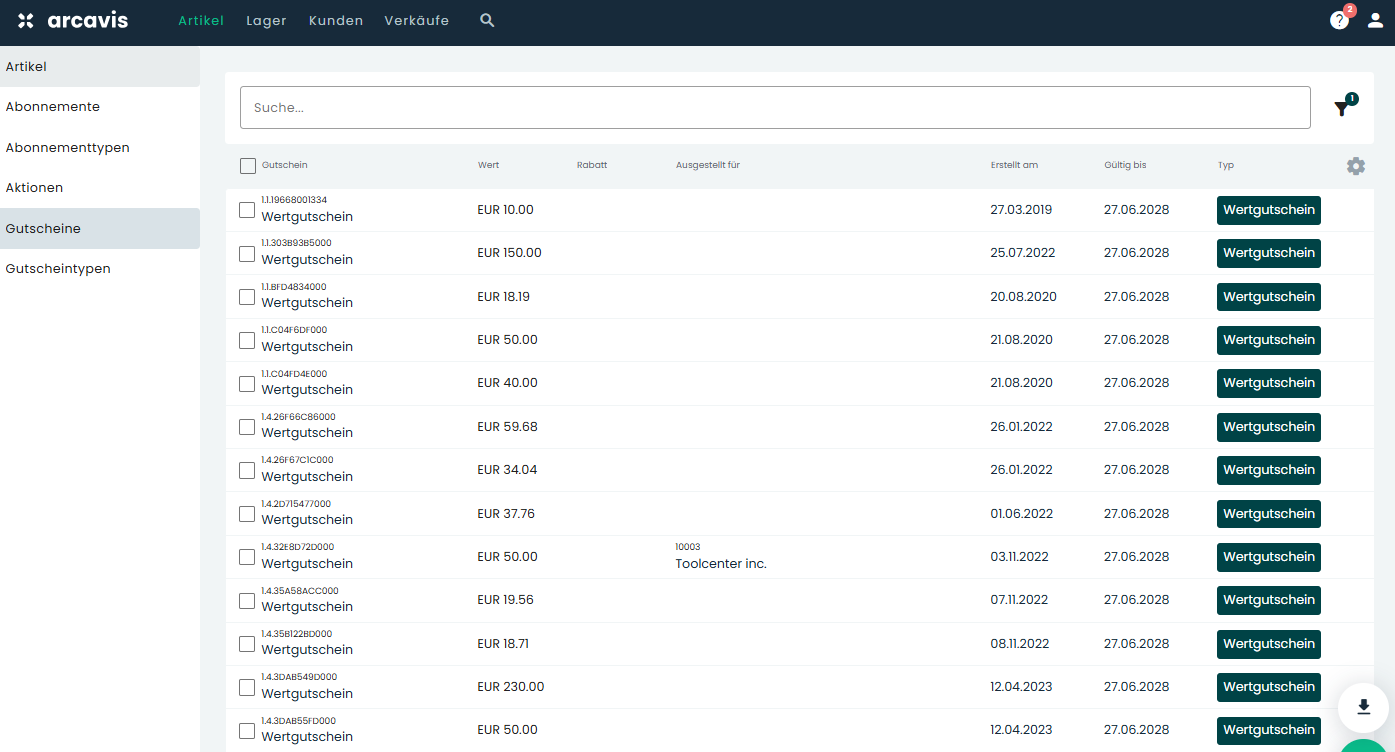
Task: Check the box for voucher 1.1.19668001334
Action: point(247,210)
